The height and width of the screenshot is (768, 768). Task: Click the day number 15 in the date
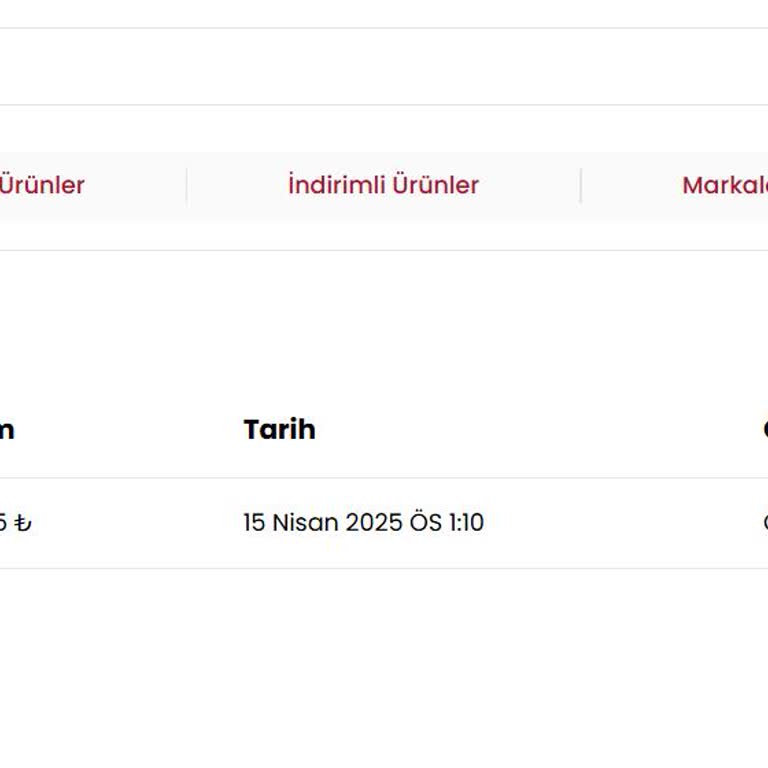(254, 523)
